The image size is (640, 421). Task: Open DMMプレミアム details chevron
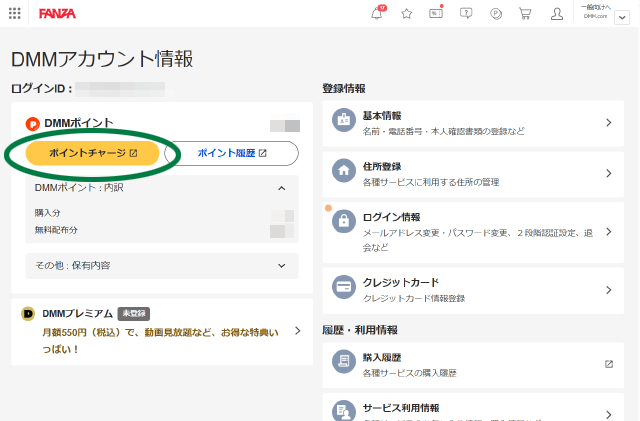coord(298,331)
